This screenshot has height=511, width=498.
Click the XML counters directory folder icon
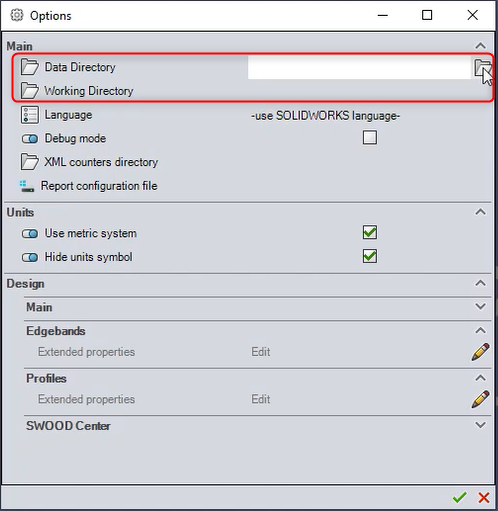[30, 162]
